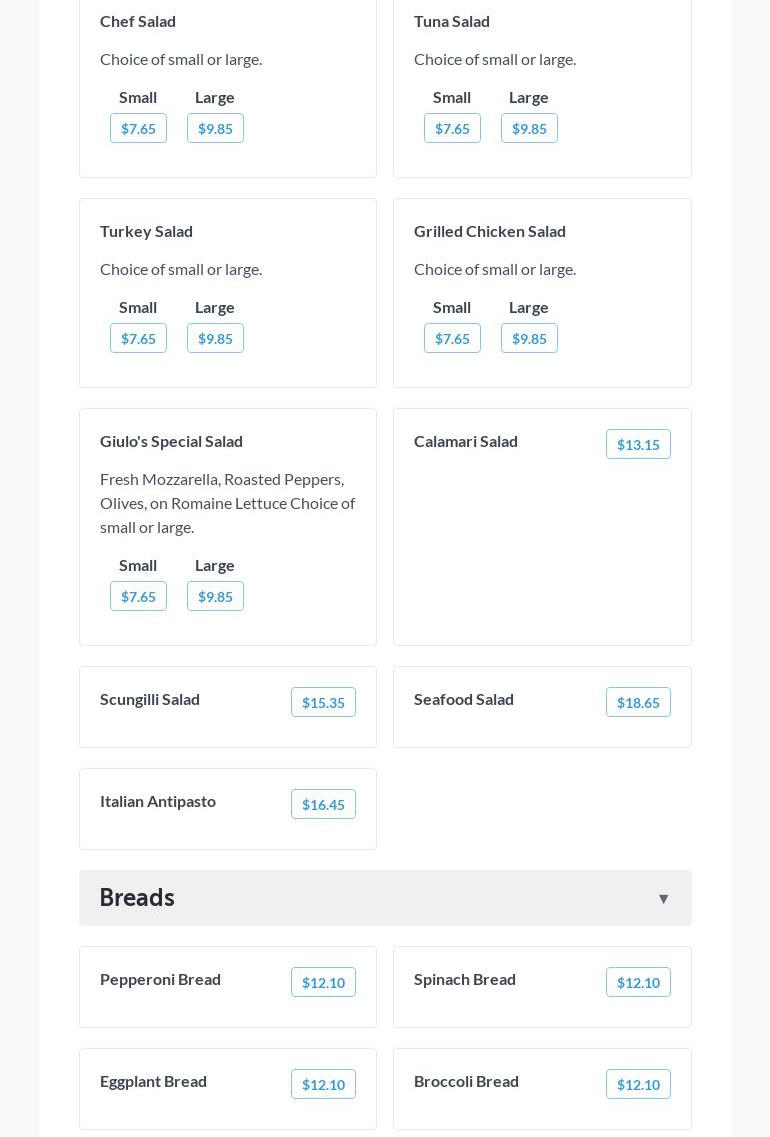Add small Turkey Salad for $7.65
The width and height of the screenshot is (770, 1137).
tap(138, 339)
